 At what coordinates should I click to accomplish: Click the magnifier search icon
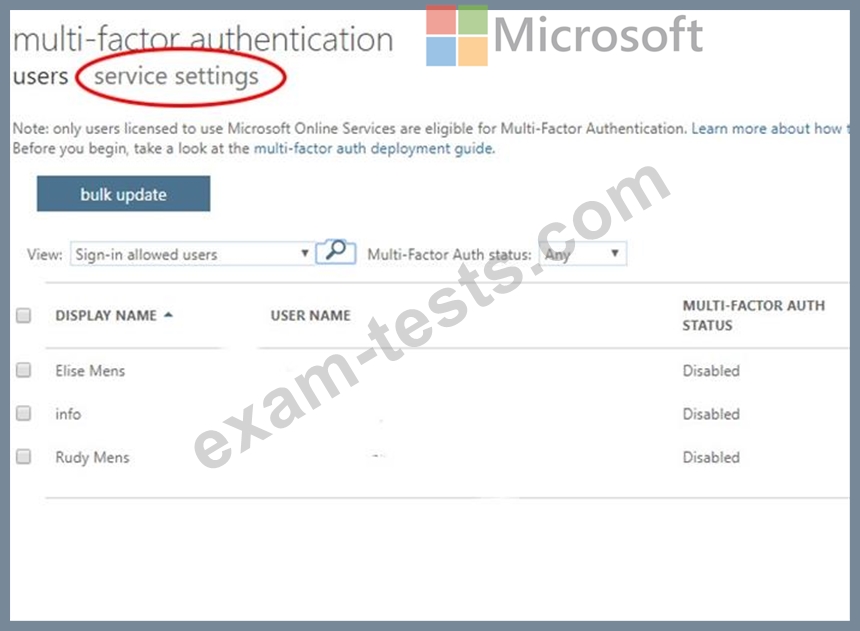(x=336, y=252)
